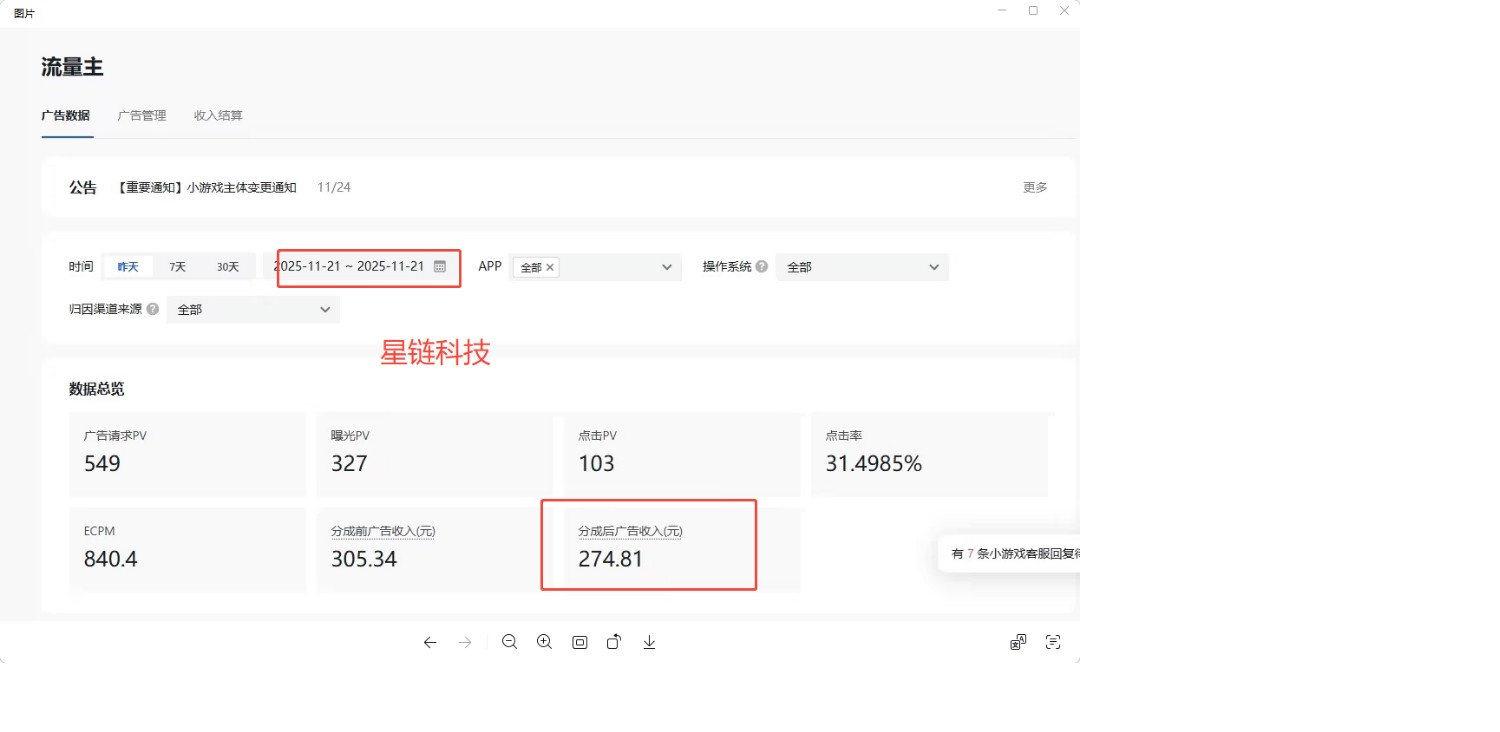This screenshot has width=1500, height=732.
Task: Open the announcement 小游戏主体变更通知
Action: [x=205, y=187]
